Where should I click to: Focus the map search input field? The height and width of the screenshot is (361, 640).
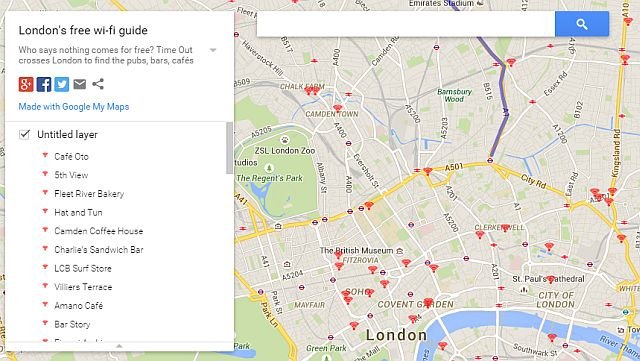pos(406,24)
